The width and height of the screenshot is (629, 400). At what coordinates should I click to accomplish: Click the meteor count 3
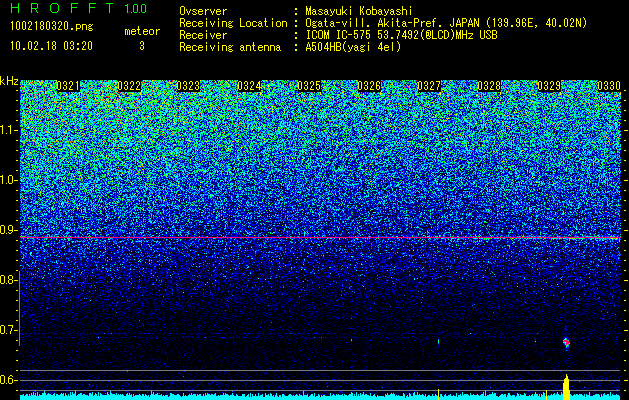tap(142, 46)
